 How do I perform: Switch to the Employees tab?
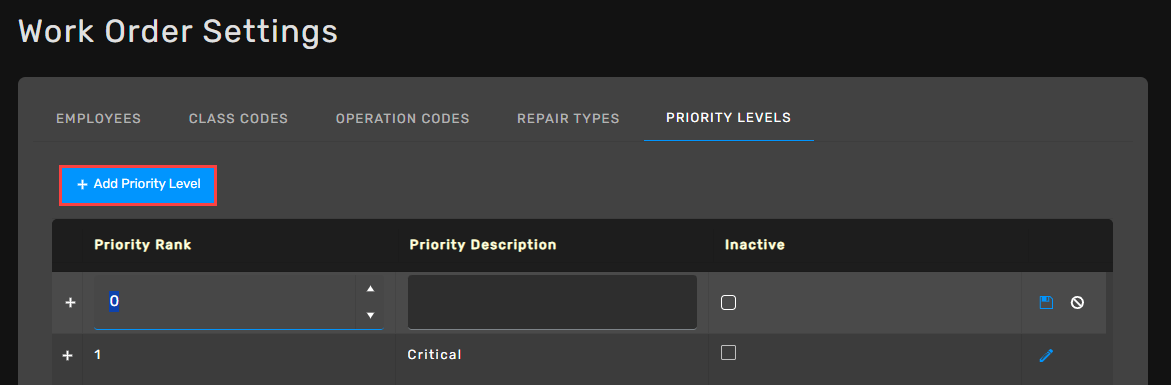[x=99, y=119]
